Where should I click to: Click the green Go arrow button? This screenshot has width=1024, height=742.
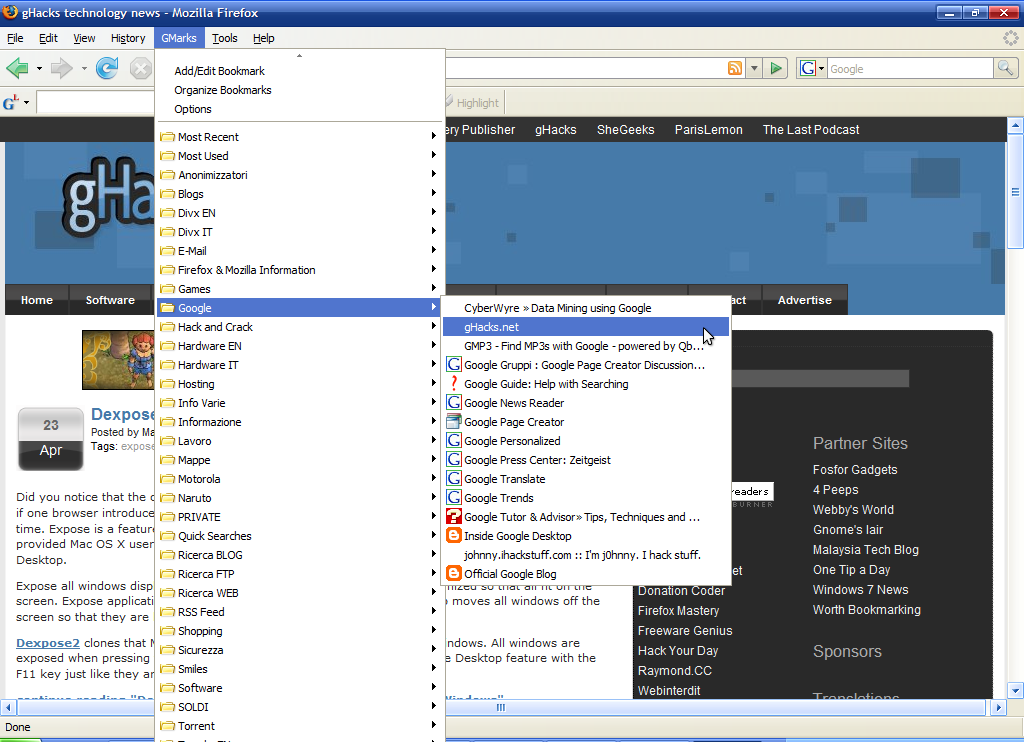(x=776, y=68)
